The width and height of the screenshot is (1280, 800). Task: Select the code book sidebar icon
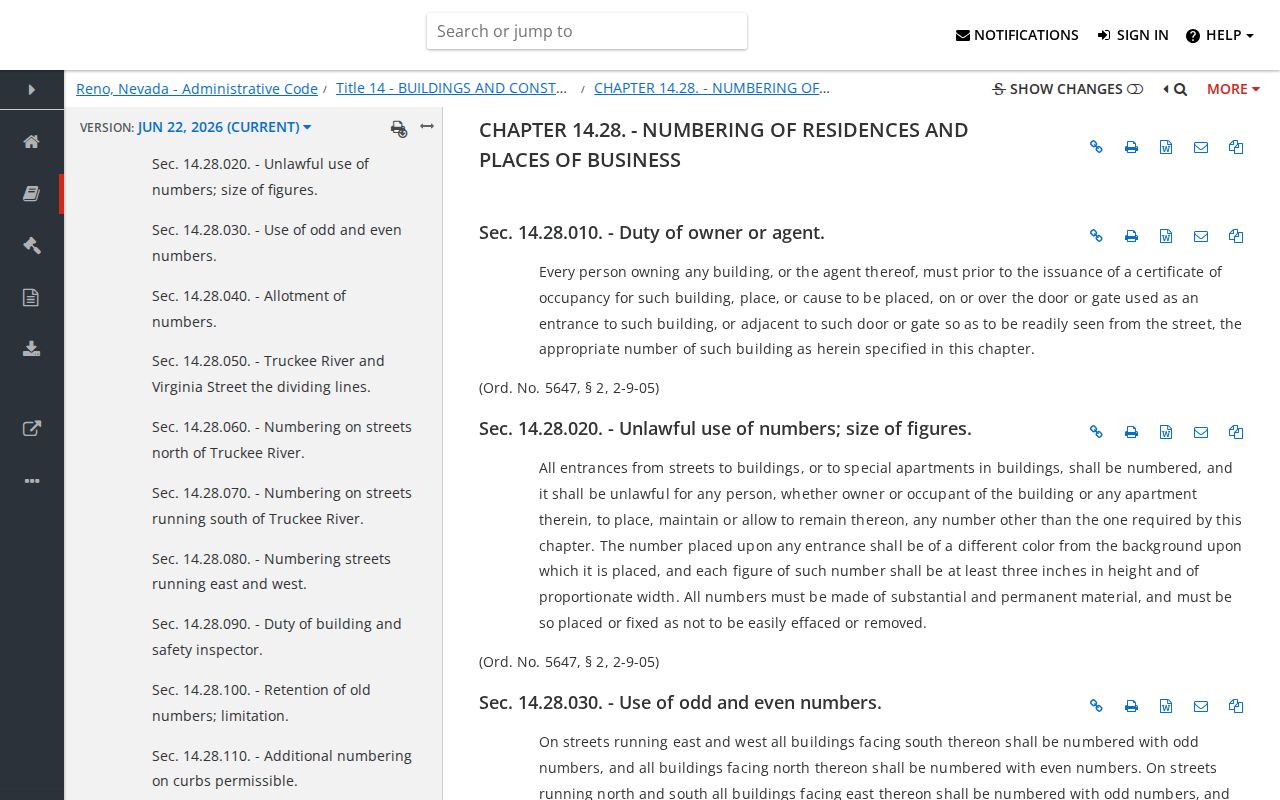click(x=32, y=193)
